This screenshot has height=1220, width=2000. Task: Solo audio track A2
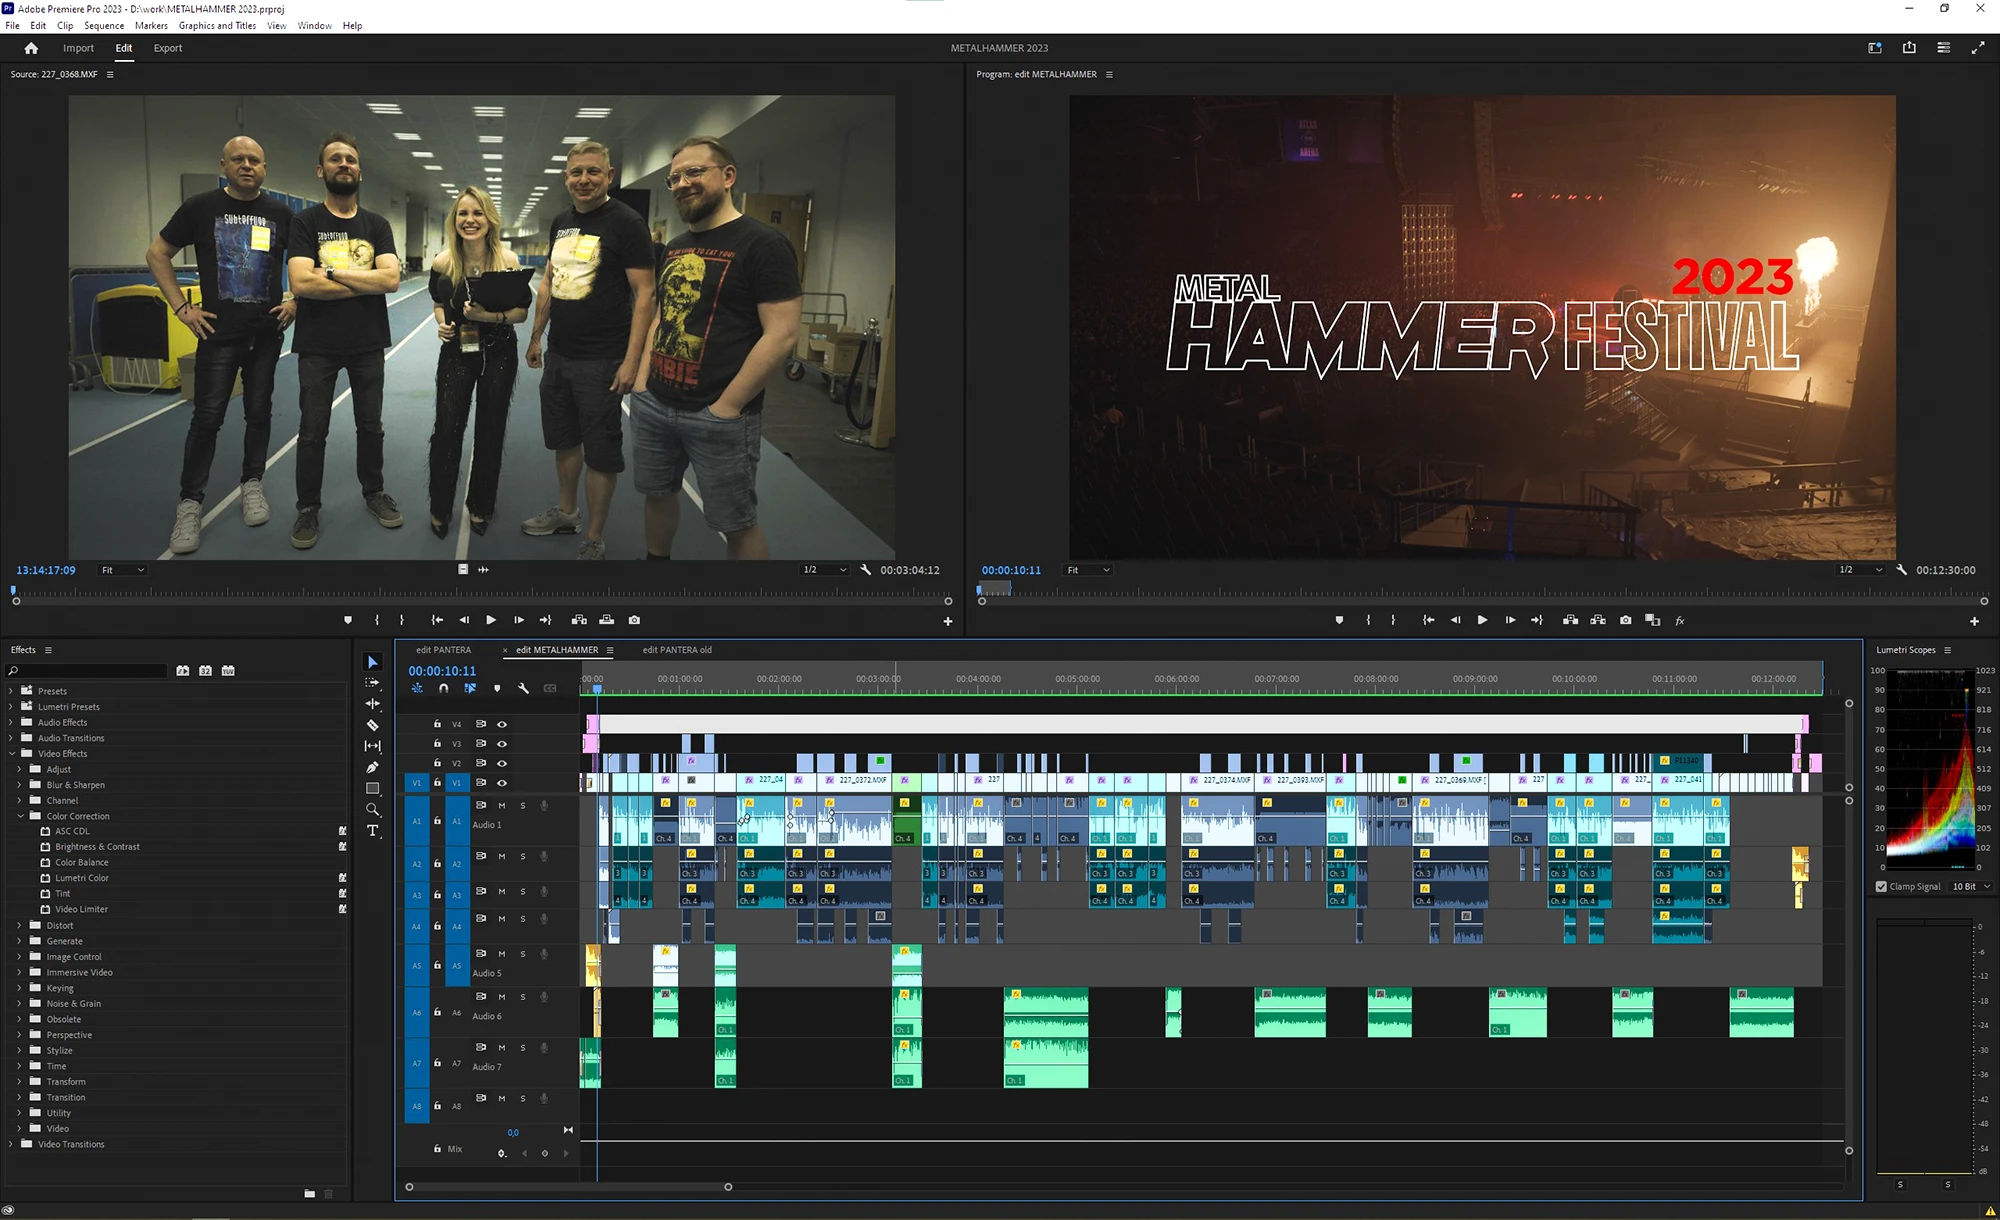point(522,856)
